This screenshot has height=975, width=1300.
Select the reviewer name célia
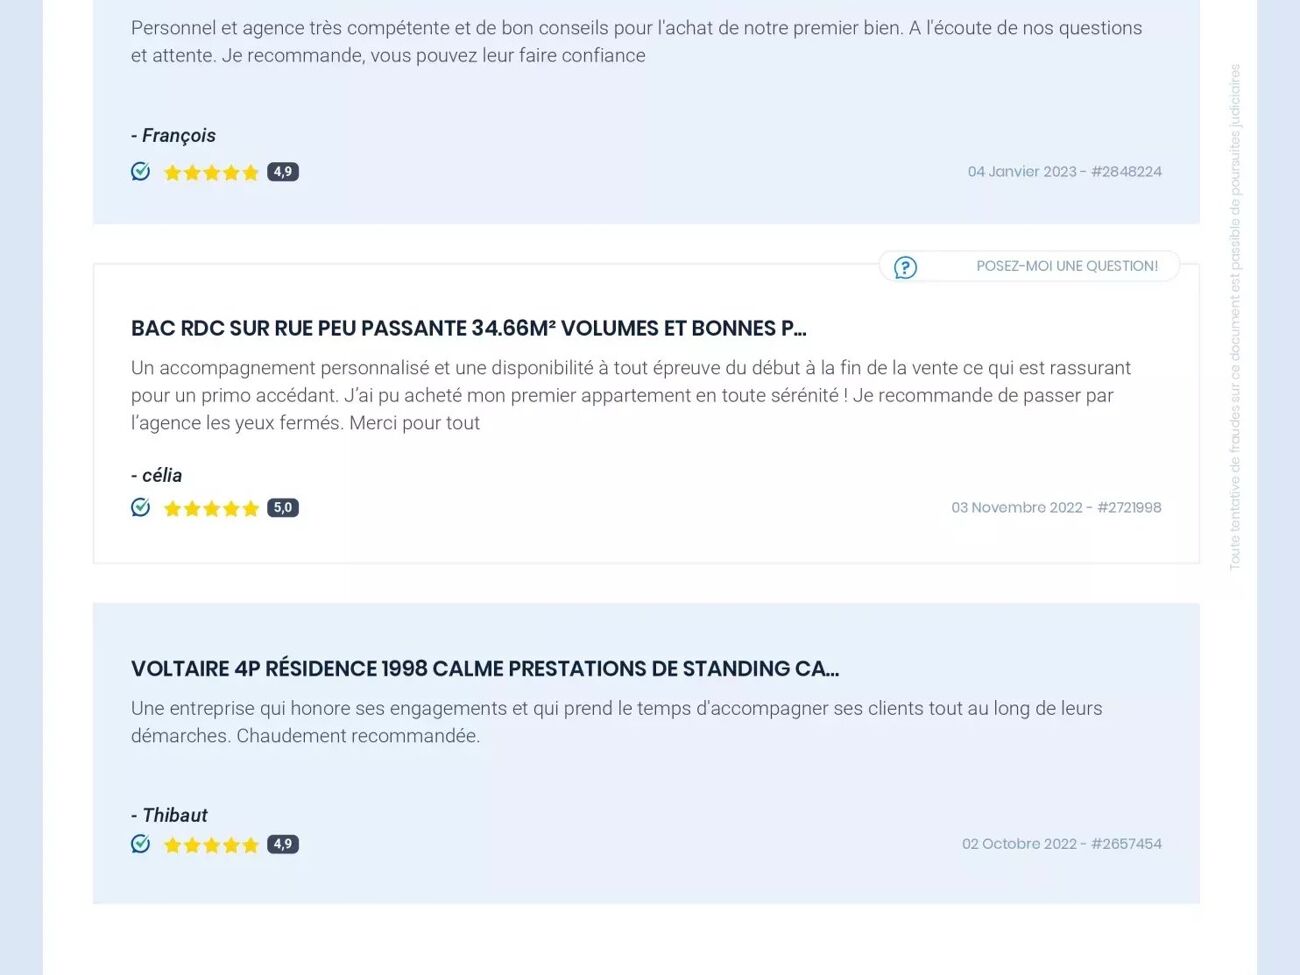tap(161, 475)
